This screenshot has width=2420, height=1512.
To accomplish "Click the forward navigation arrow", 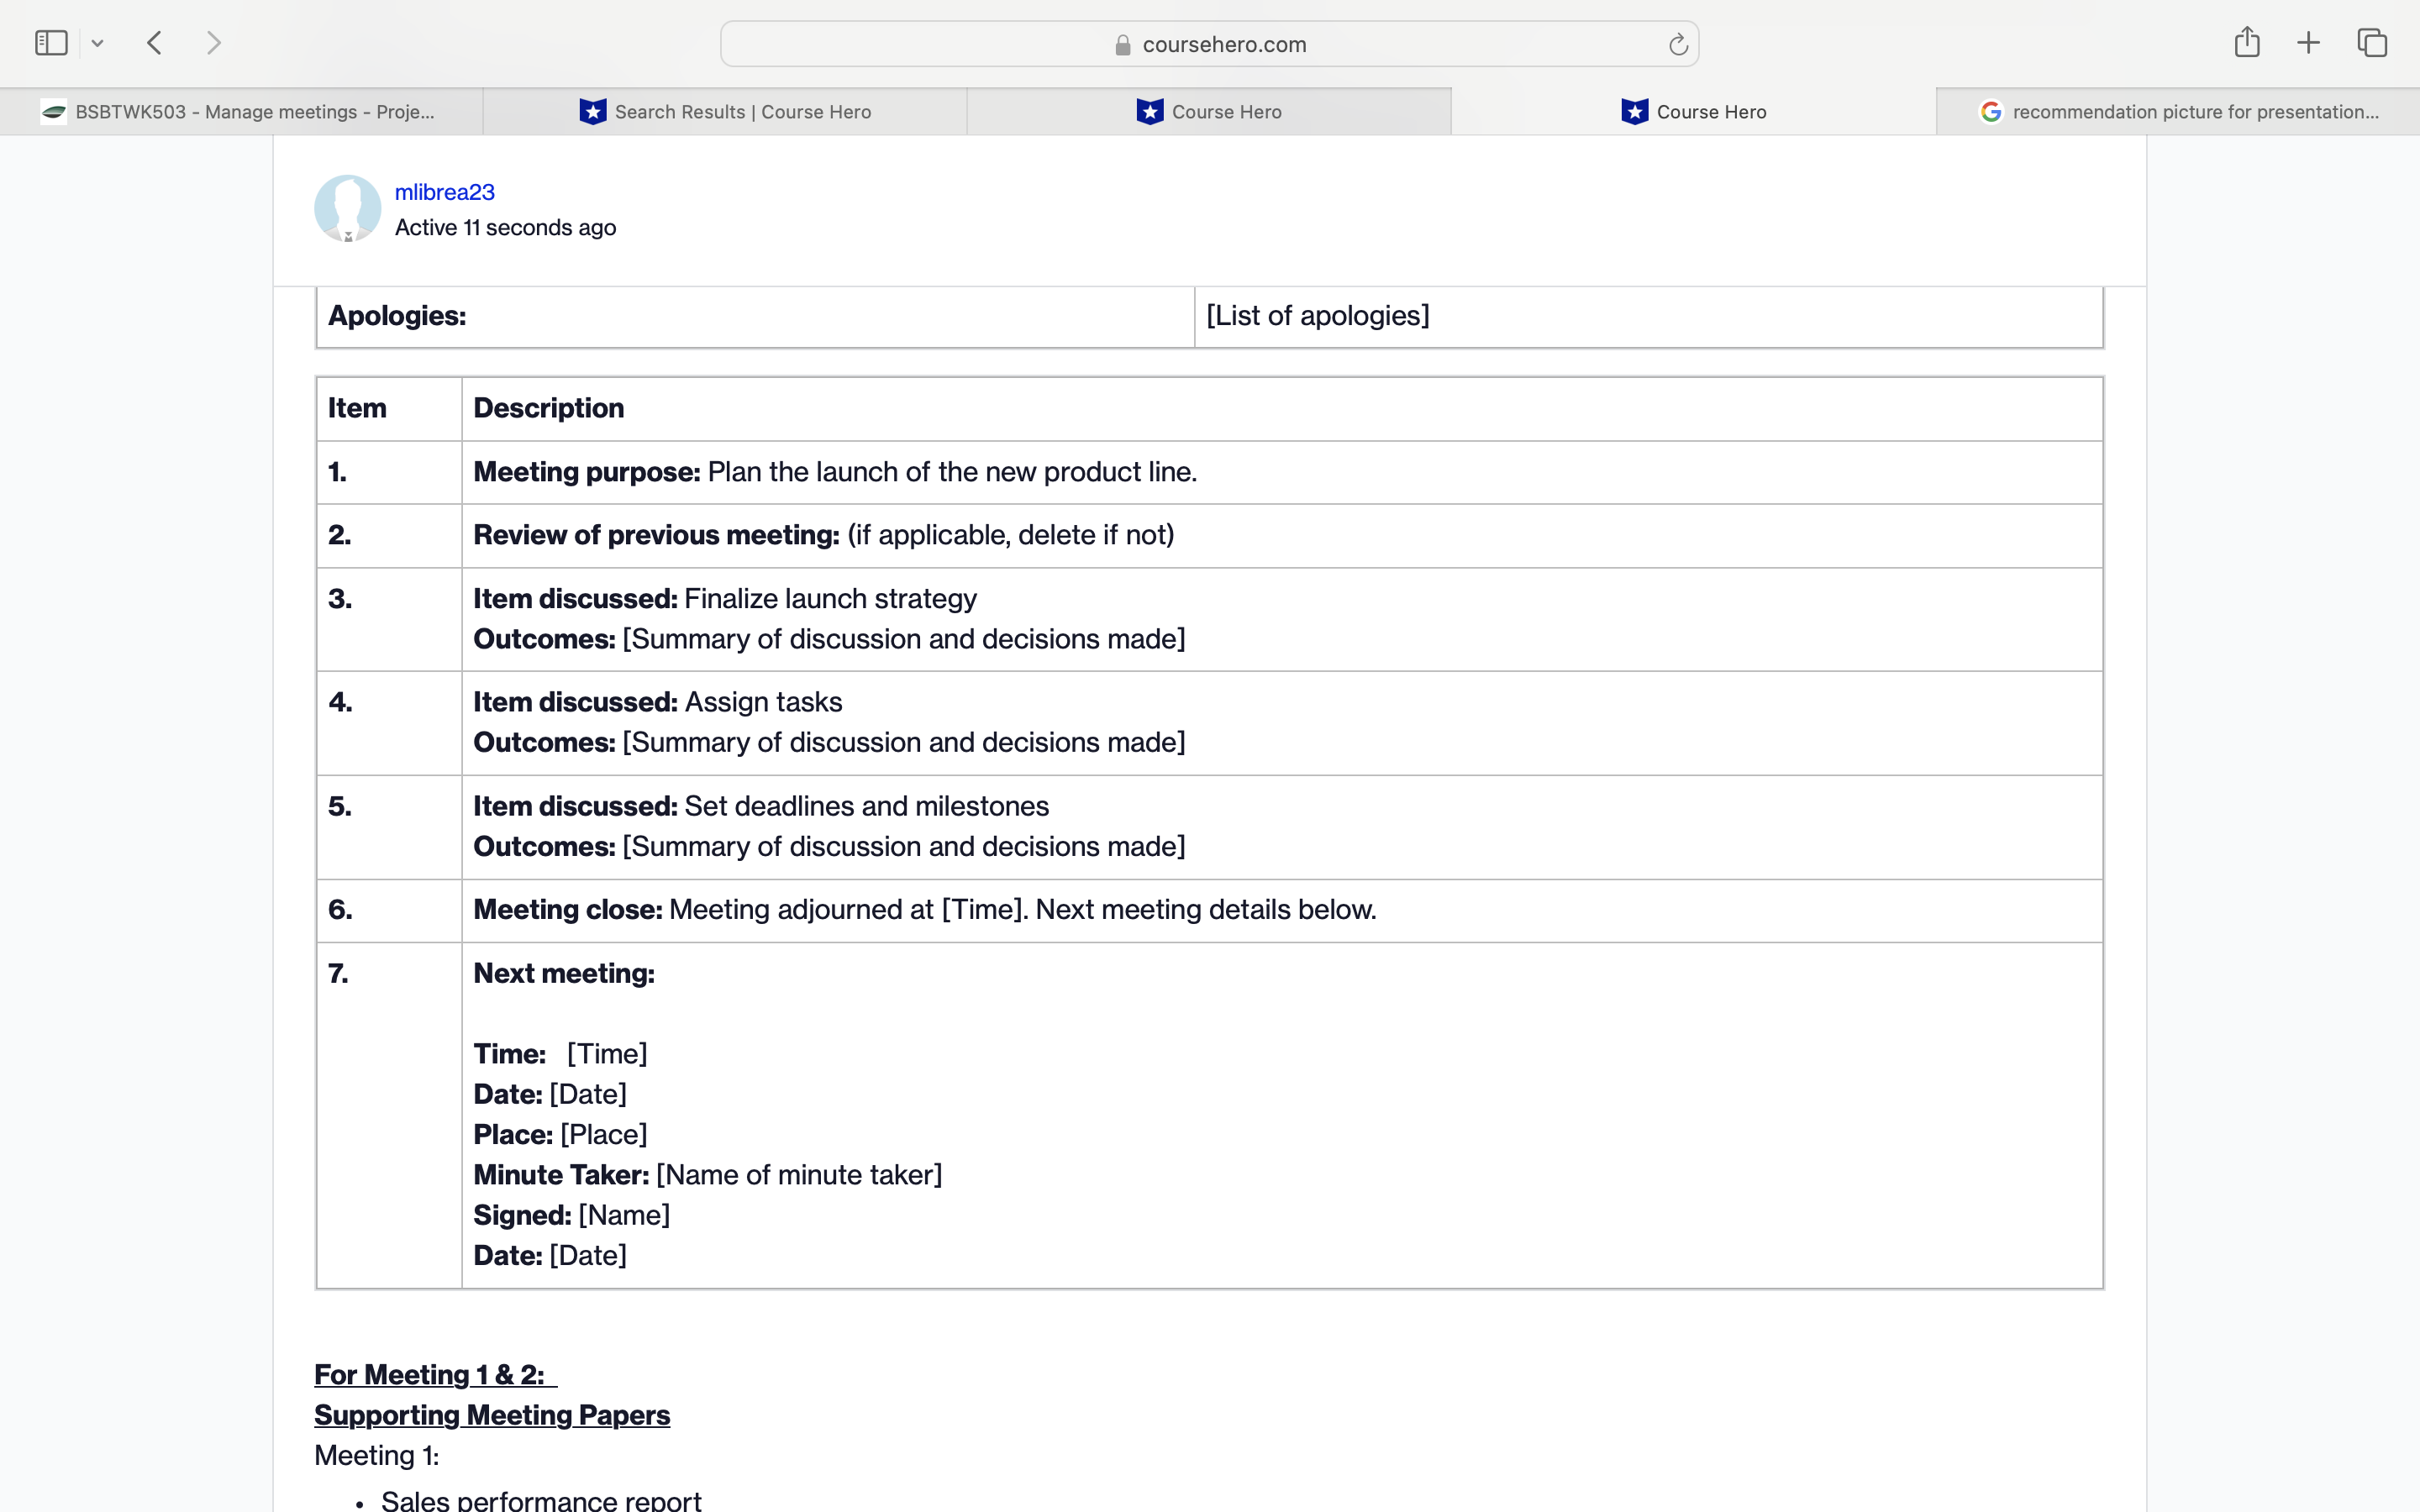I will tap(213, 43).
